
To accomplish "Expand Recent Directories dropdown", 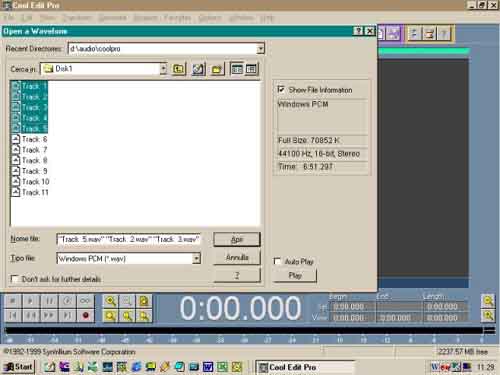I will point(260,49).
